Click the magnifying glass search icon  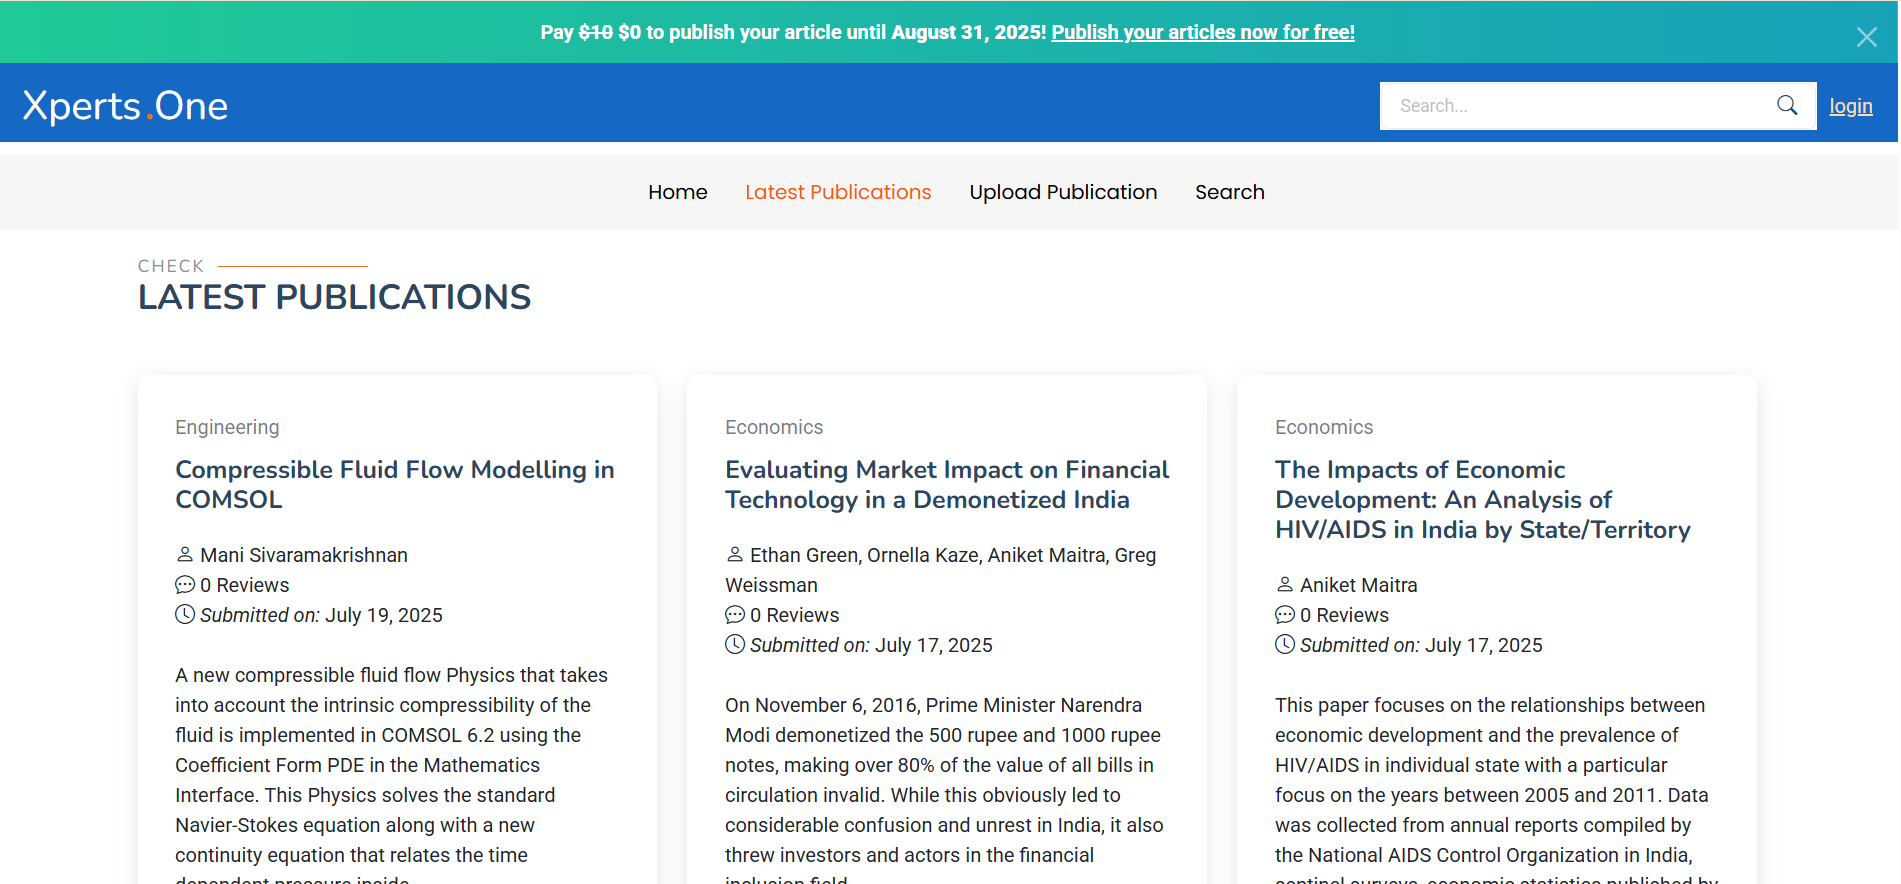click(1786, 105)
